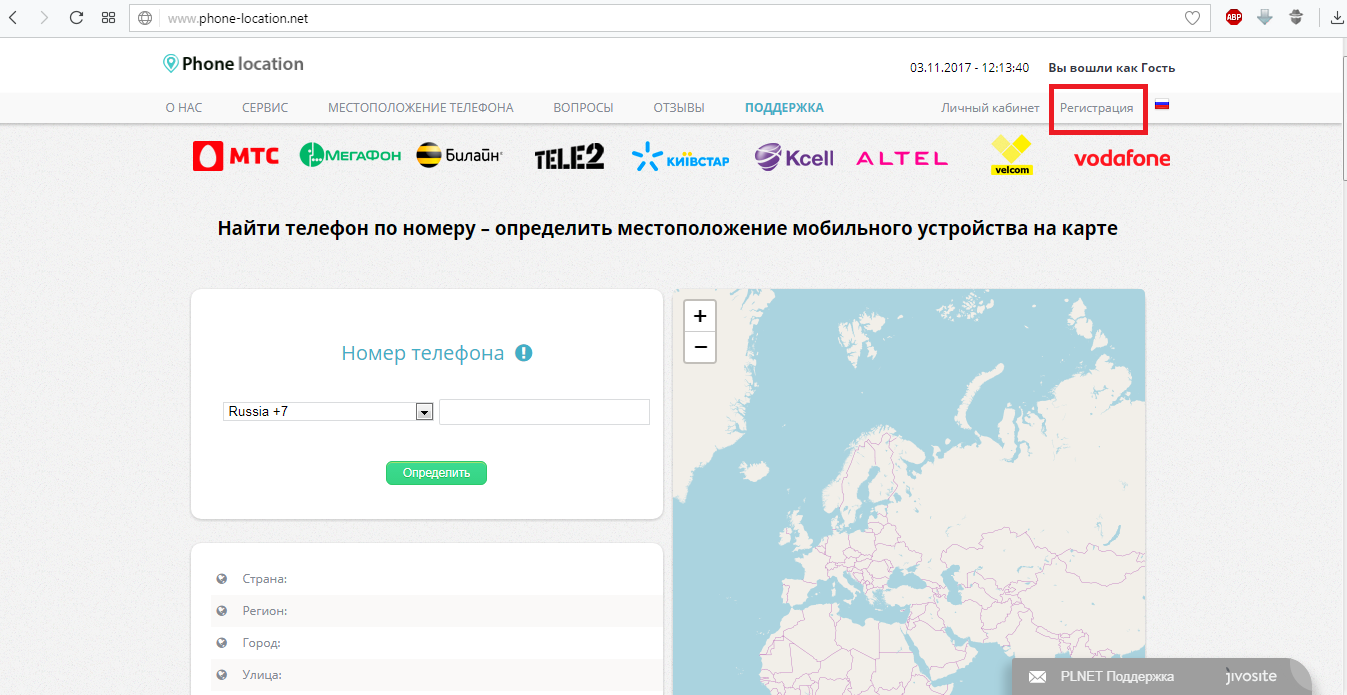Click the Город: row label
1347x695 pixels.
[261, 643]
